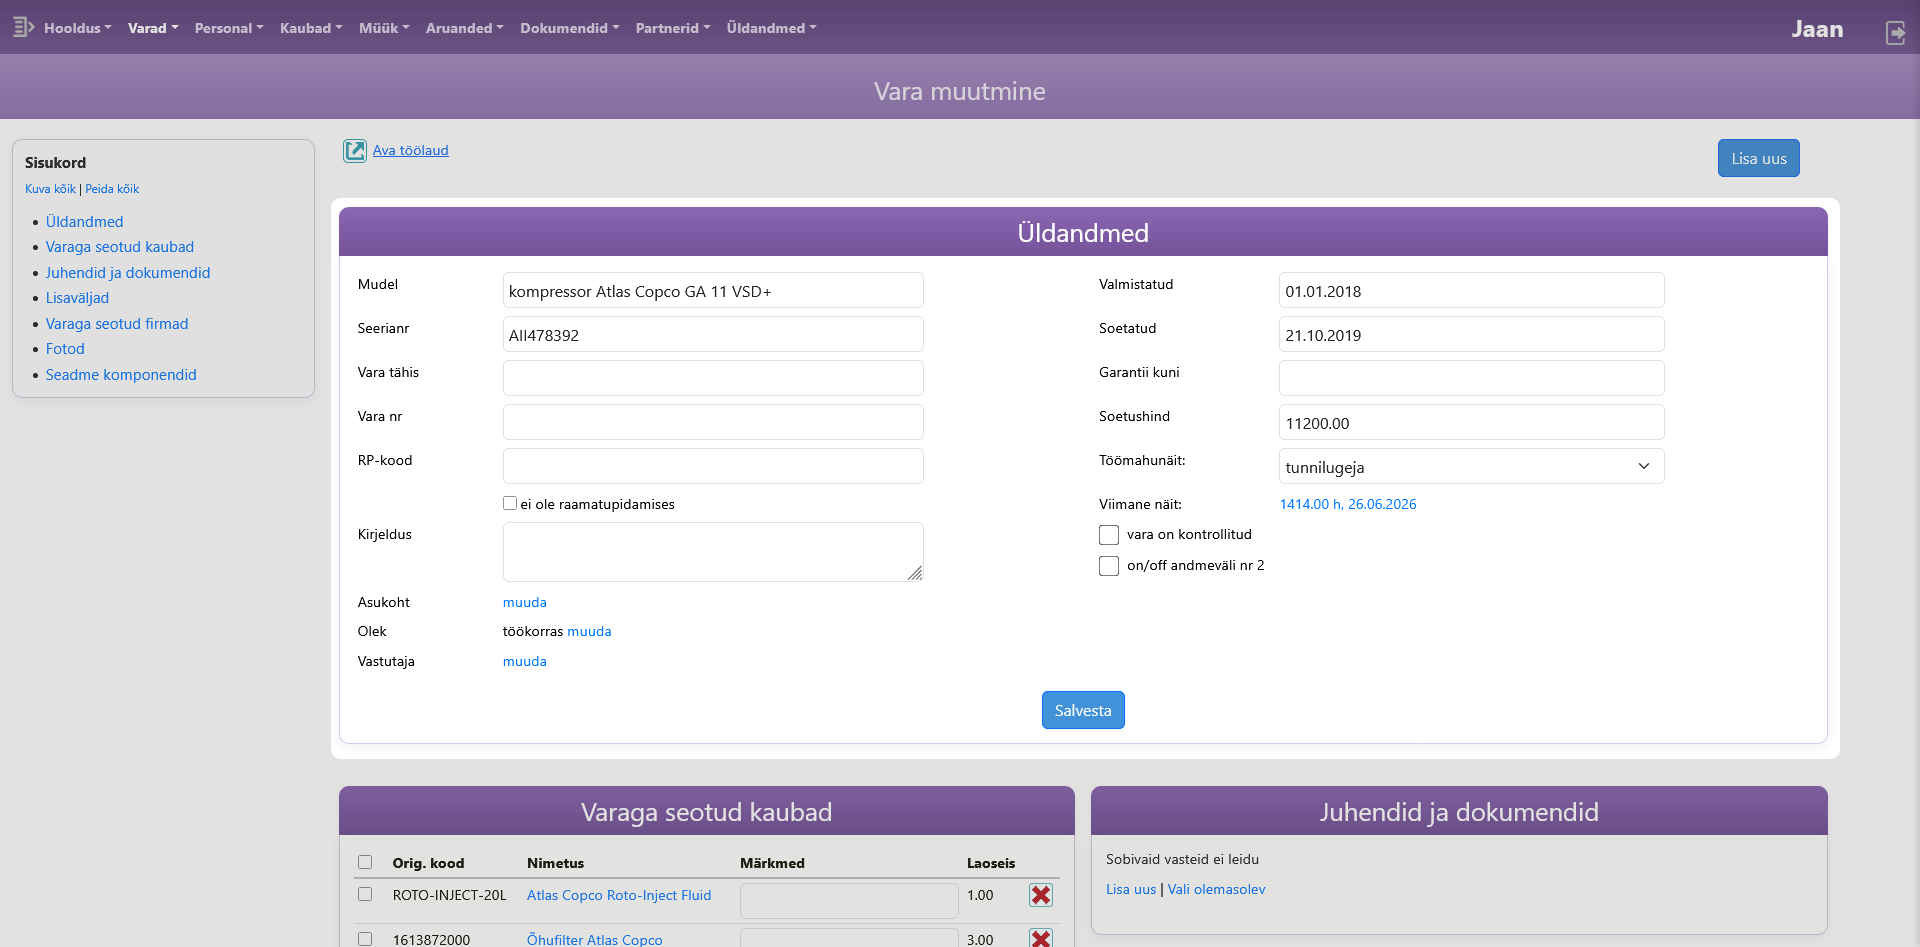Expand the Hooldus menu

tap(77, 28)
